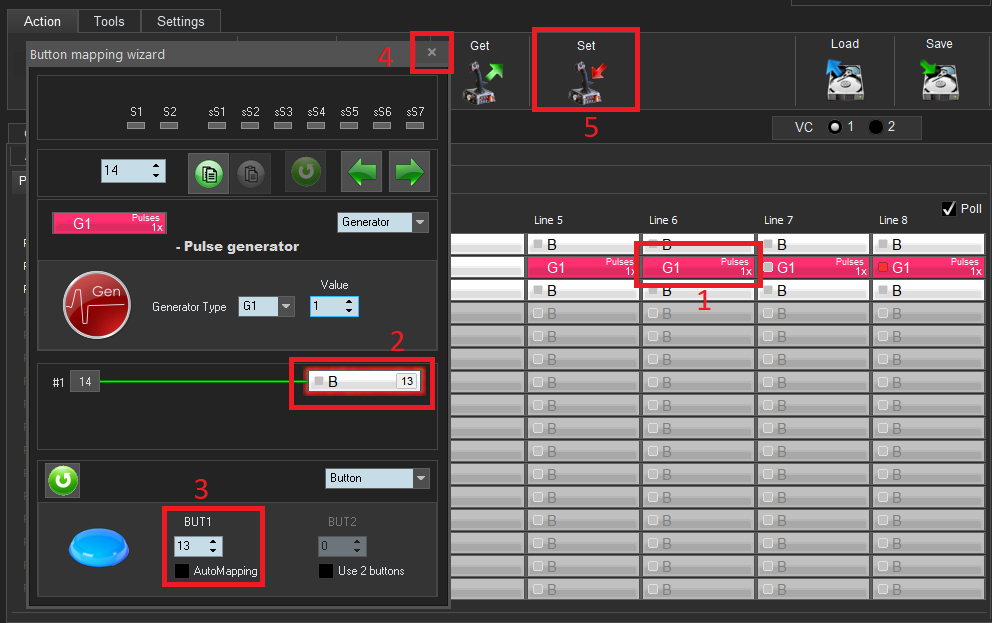Image resolution: width=992 pixels, height=623 pixels.
Task: Click the Save to disk icon
Action: coord(939,80)
